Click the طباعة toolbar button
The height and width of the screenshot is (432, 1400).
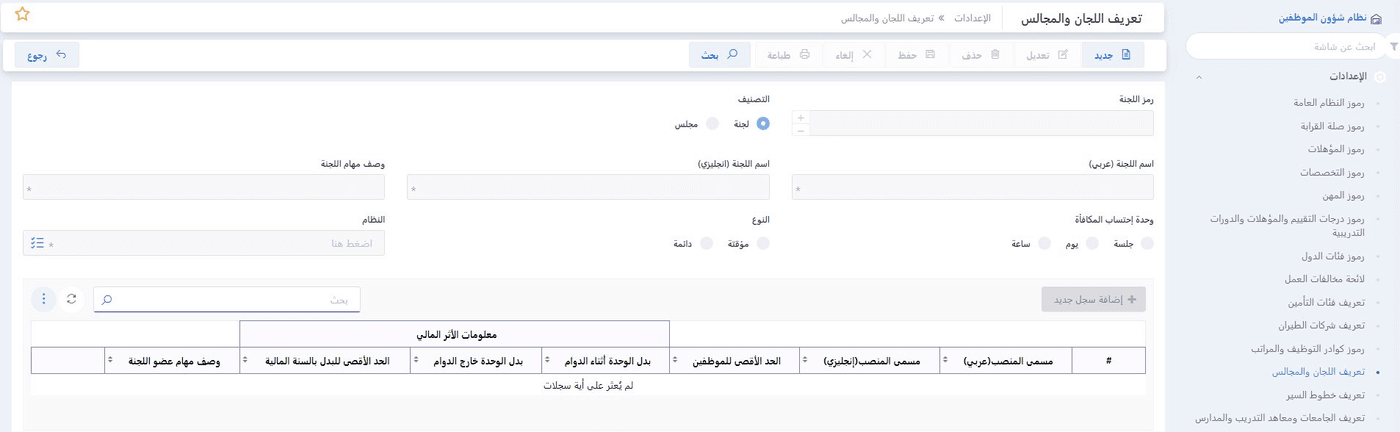click(x=788, y=55)
